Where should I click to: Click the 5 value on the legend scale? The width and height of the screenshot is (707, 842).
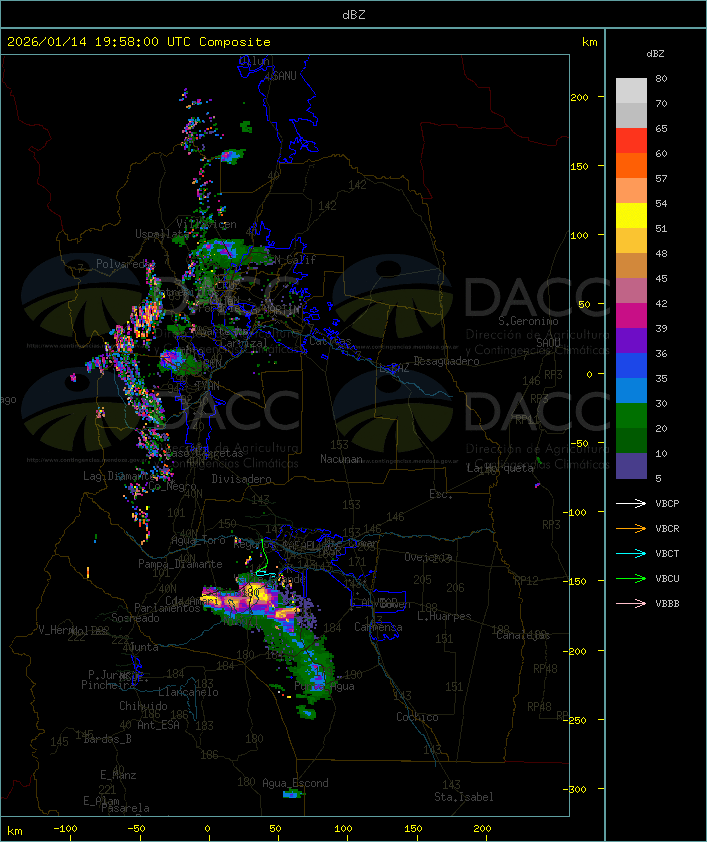[658, 478]
